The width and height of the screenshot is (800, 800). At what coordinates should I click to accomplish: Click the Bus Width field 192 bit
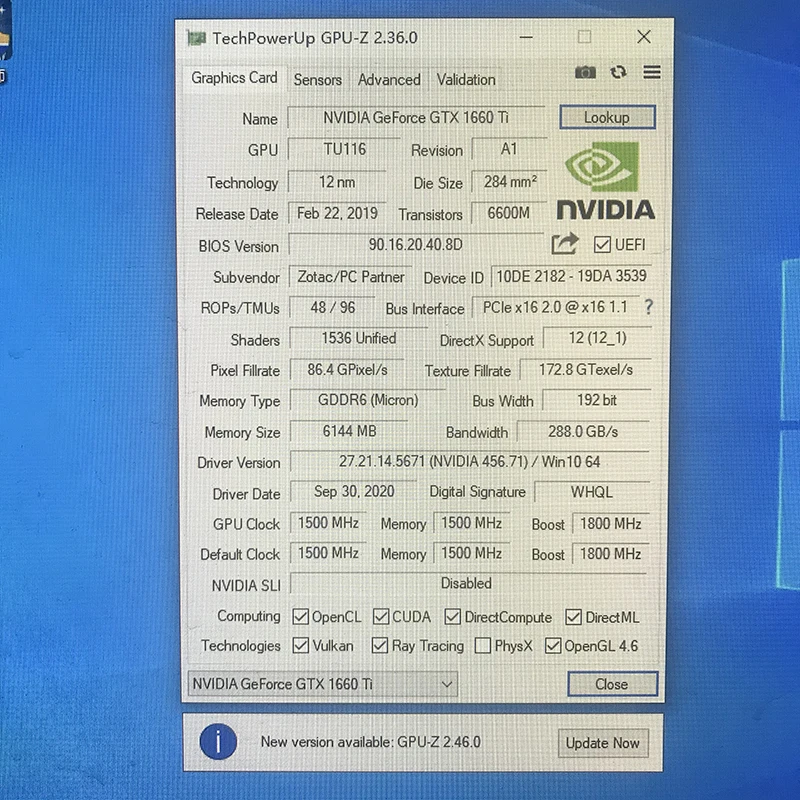pyautogui.click(x=597, y=400)
